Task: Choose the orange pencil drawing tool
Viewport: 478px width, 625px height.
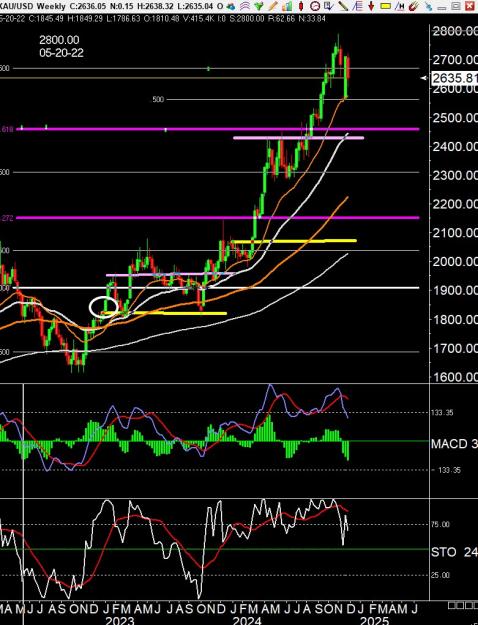Action: coord(273,6)
